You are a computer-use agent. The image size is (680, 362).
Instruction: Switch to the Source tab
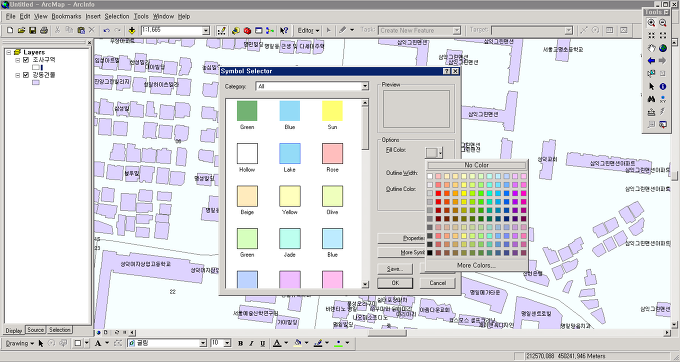tap(36, 330)
